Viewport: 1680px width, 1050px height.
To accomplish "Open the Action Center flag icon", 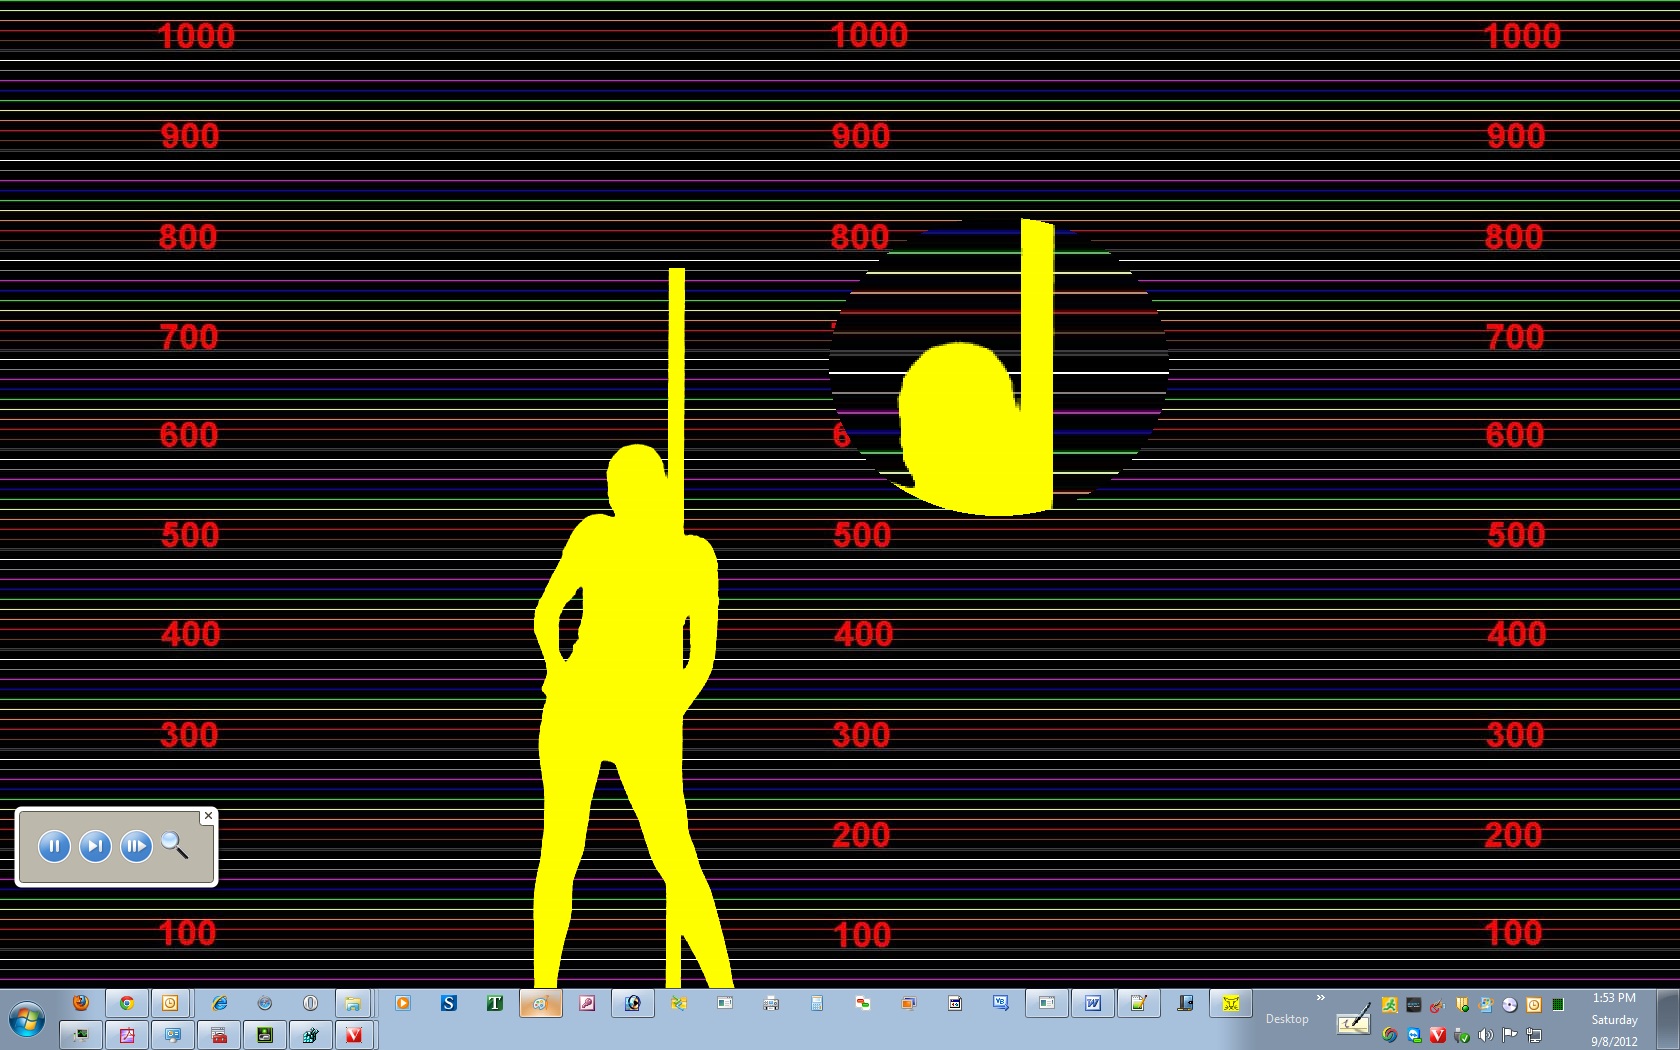I will click(1510, 1035).
